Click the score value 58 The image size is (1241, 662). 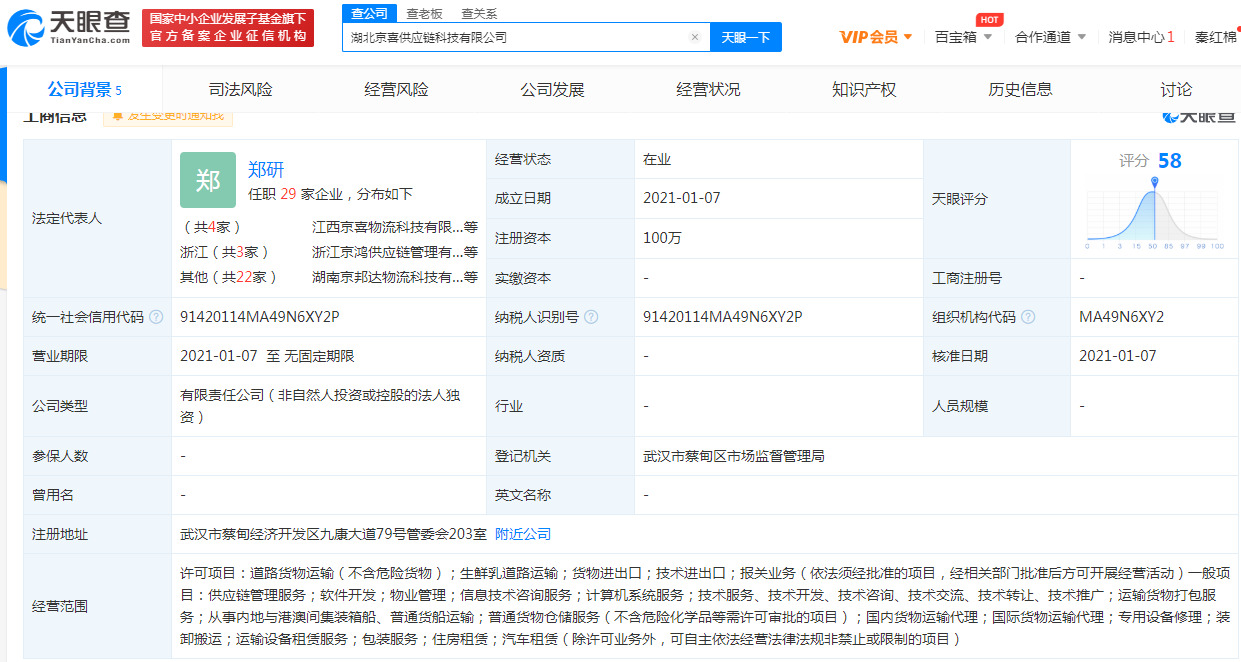tap(1169, 161)
